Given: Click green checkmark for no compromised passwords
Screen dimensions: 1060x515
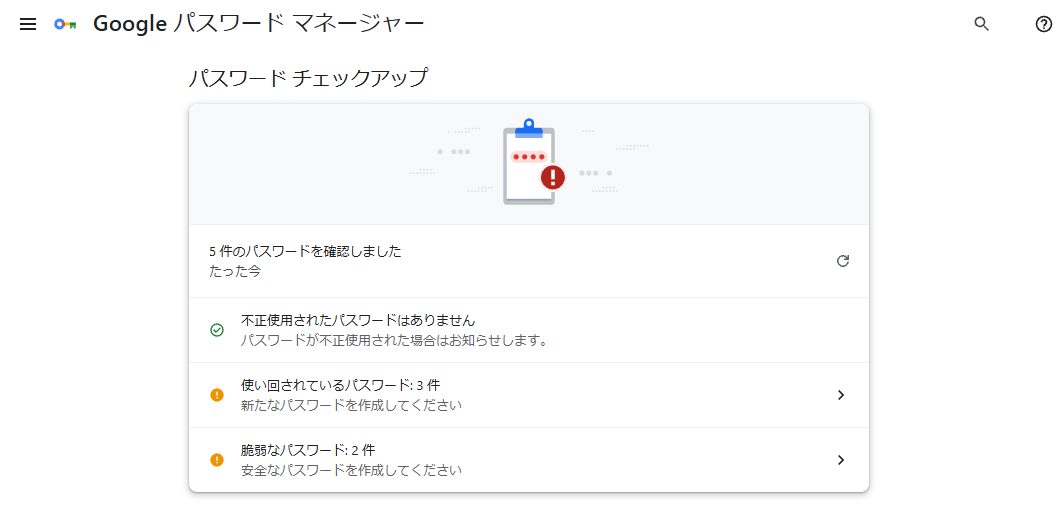Looking at the screenshot, I should [x=216, y=330].
